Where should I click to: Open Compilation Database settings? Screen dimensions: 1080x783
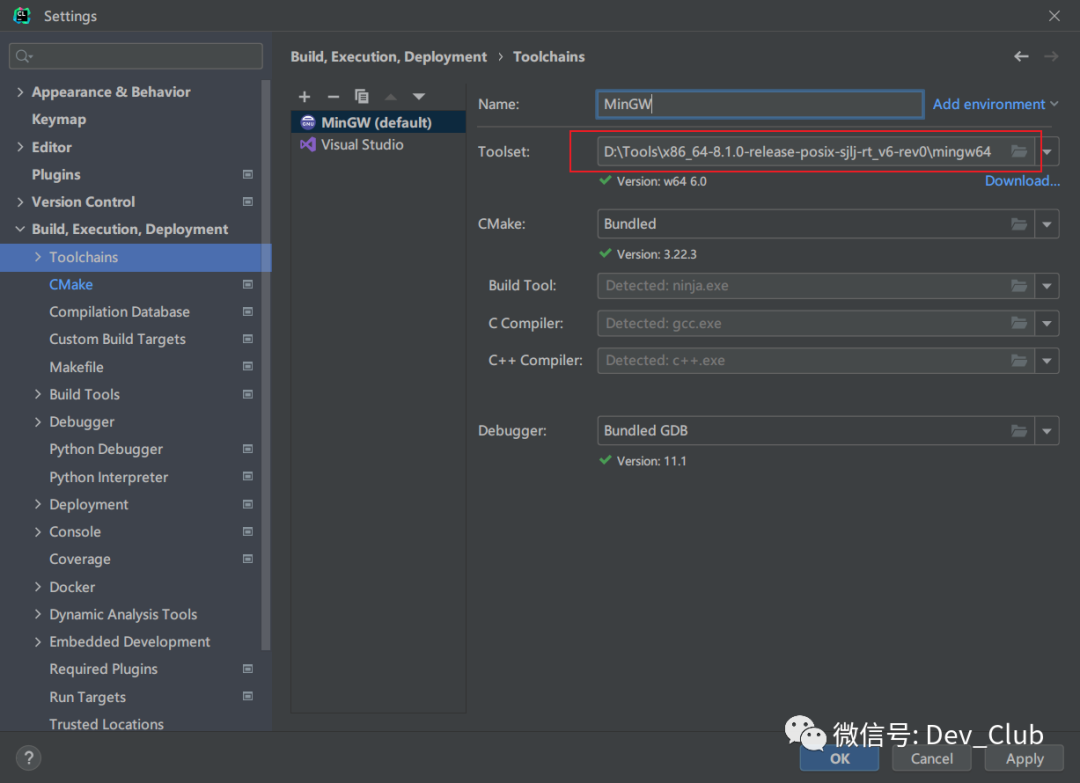pos(119,312)
